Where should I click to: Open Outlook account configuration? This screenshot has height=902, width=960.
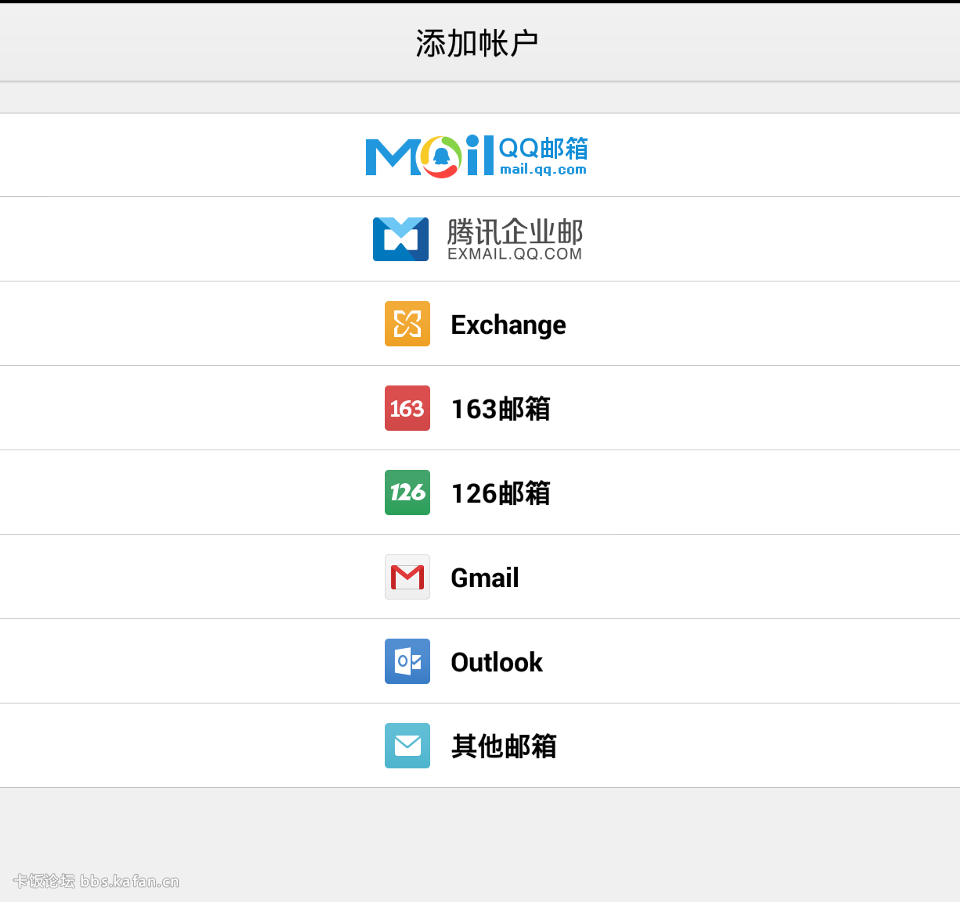[480, 661]
